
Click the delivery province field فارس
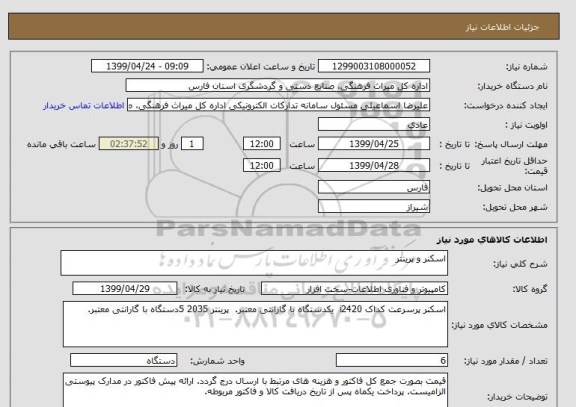pos(374,188)
